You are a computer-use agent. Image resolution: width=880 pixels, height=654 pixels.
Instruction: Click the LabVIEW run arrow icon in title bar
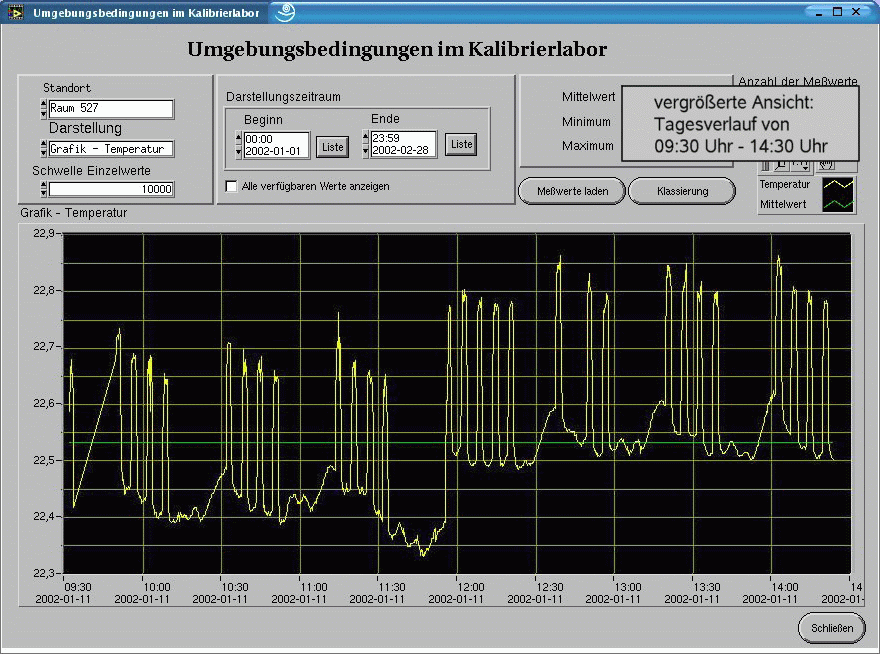point(15,12)
